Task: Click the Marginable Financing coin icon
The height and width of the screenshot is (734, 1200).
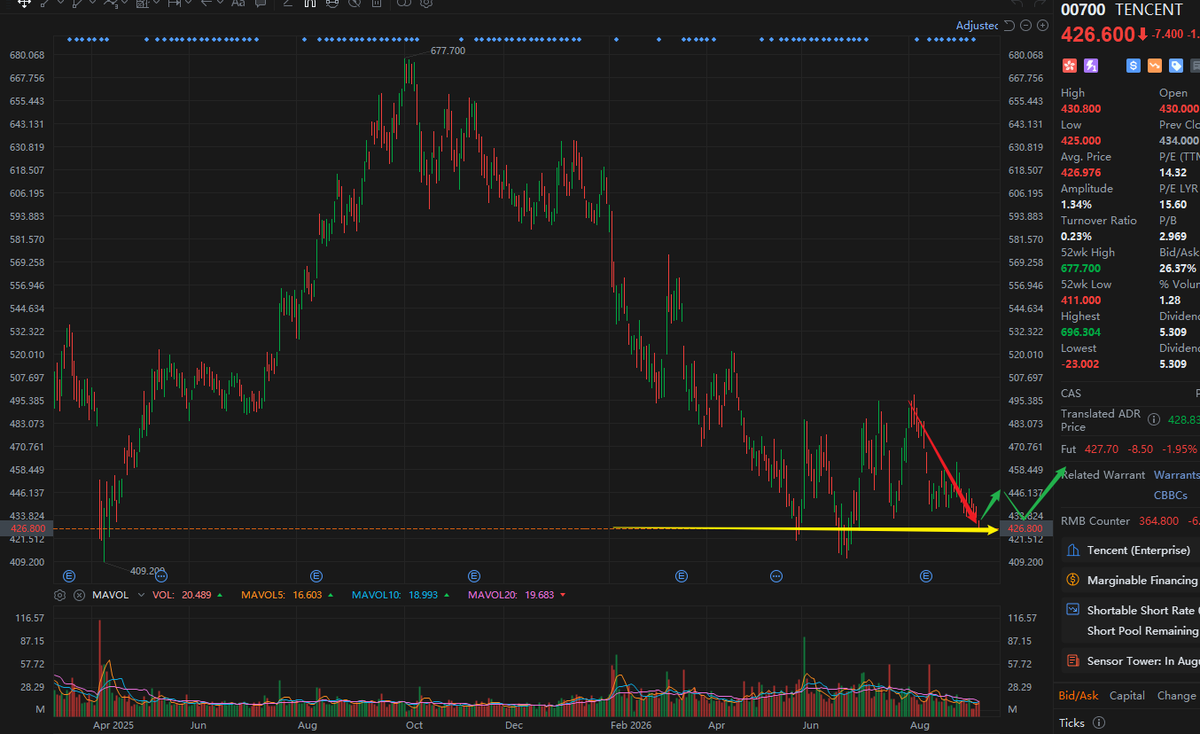Action: click(x=1072, y=580)
